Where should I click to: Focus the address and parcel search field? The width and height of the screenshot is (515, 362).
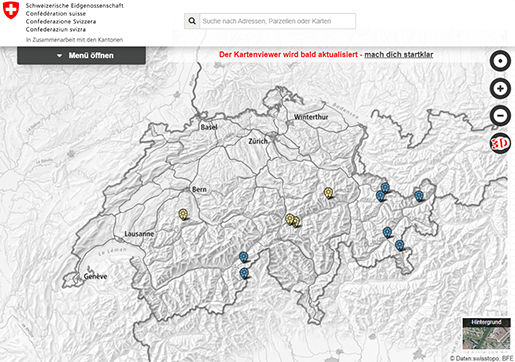pos(277,21)
